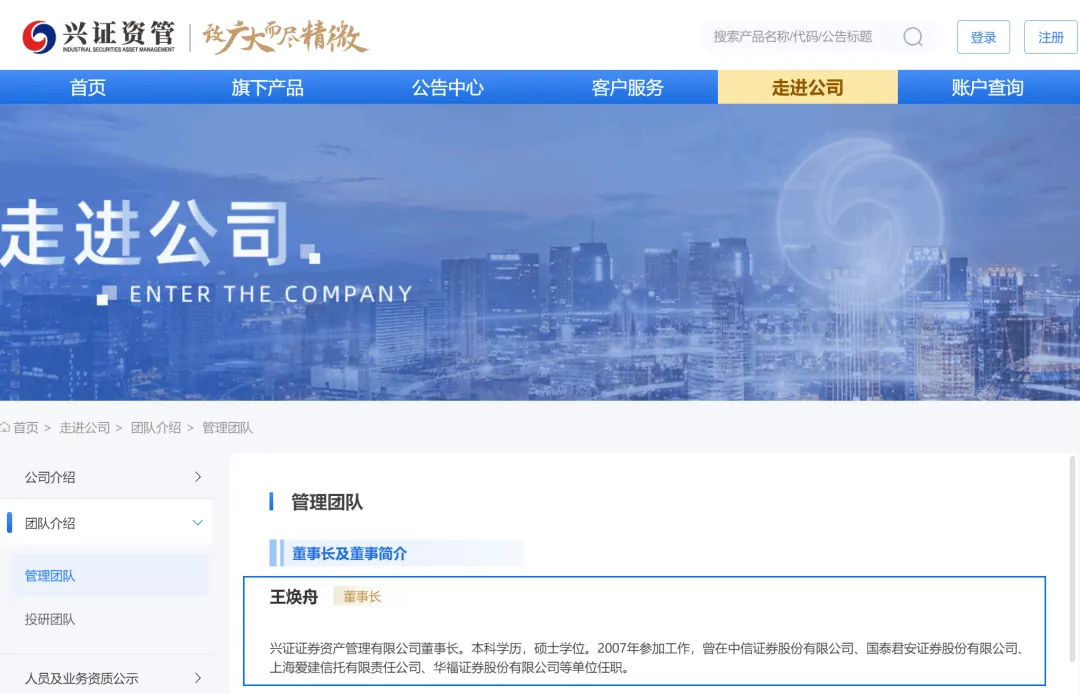Viewport: 1080px width, 694px height.
Task: Click the 兴证资管 company logo
Action: point(98,36)
